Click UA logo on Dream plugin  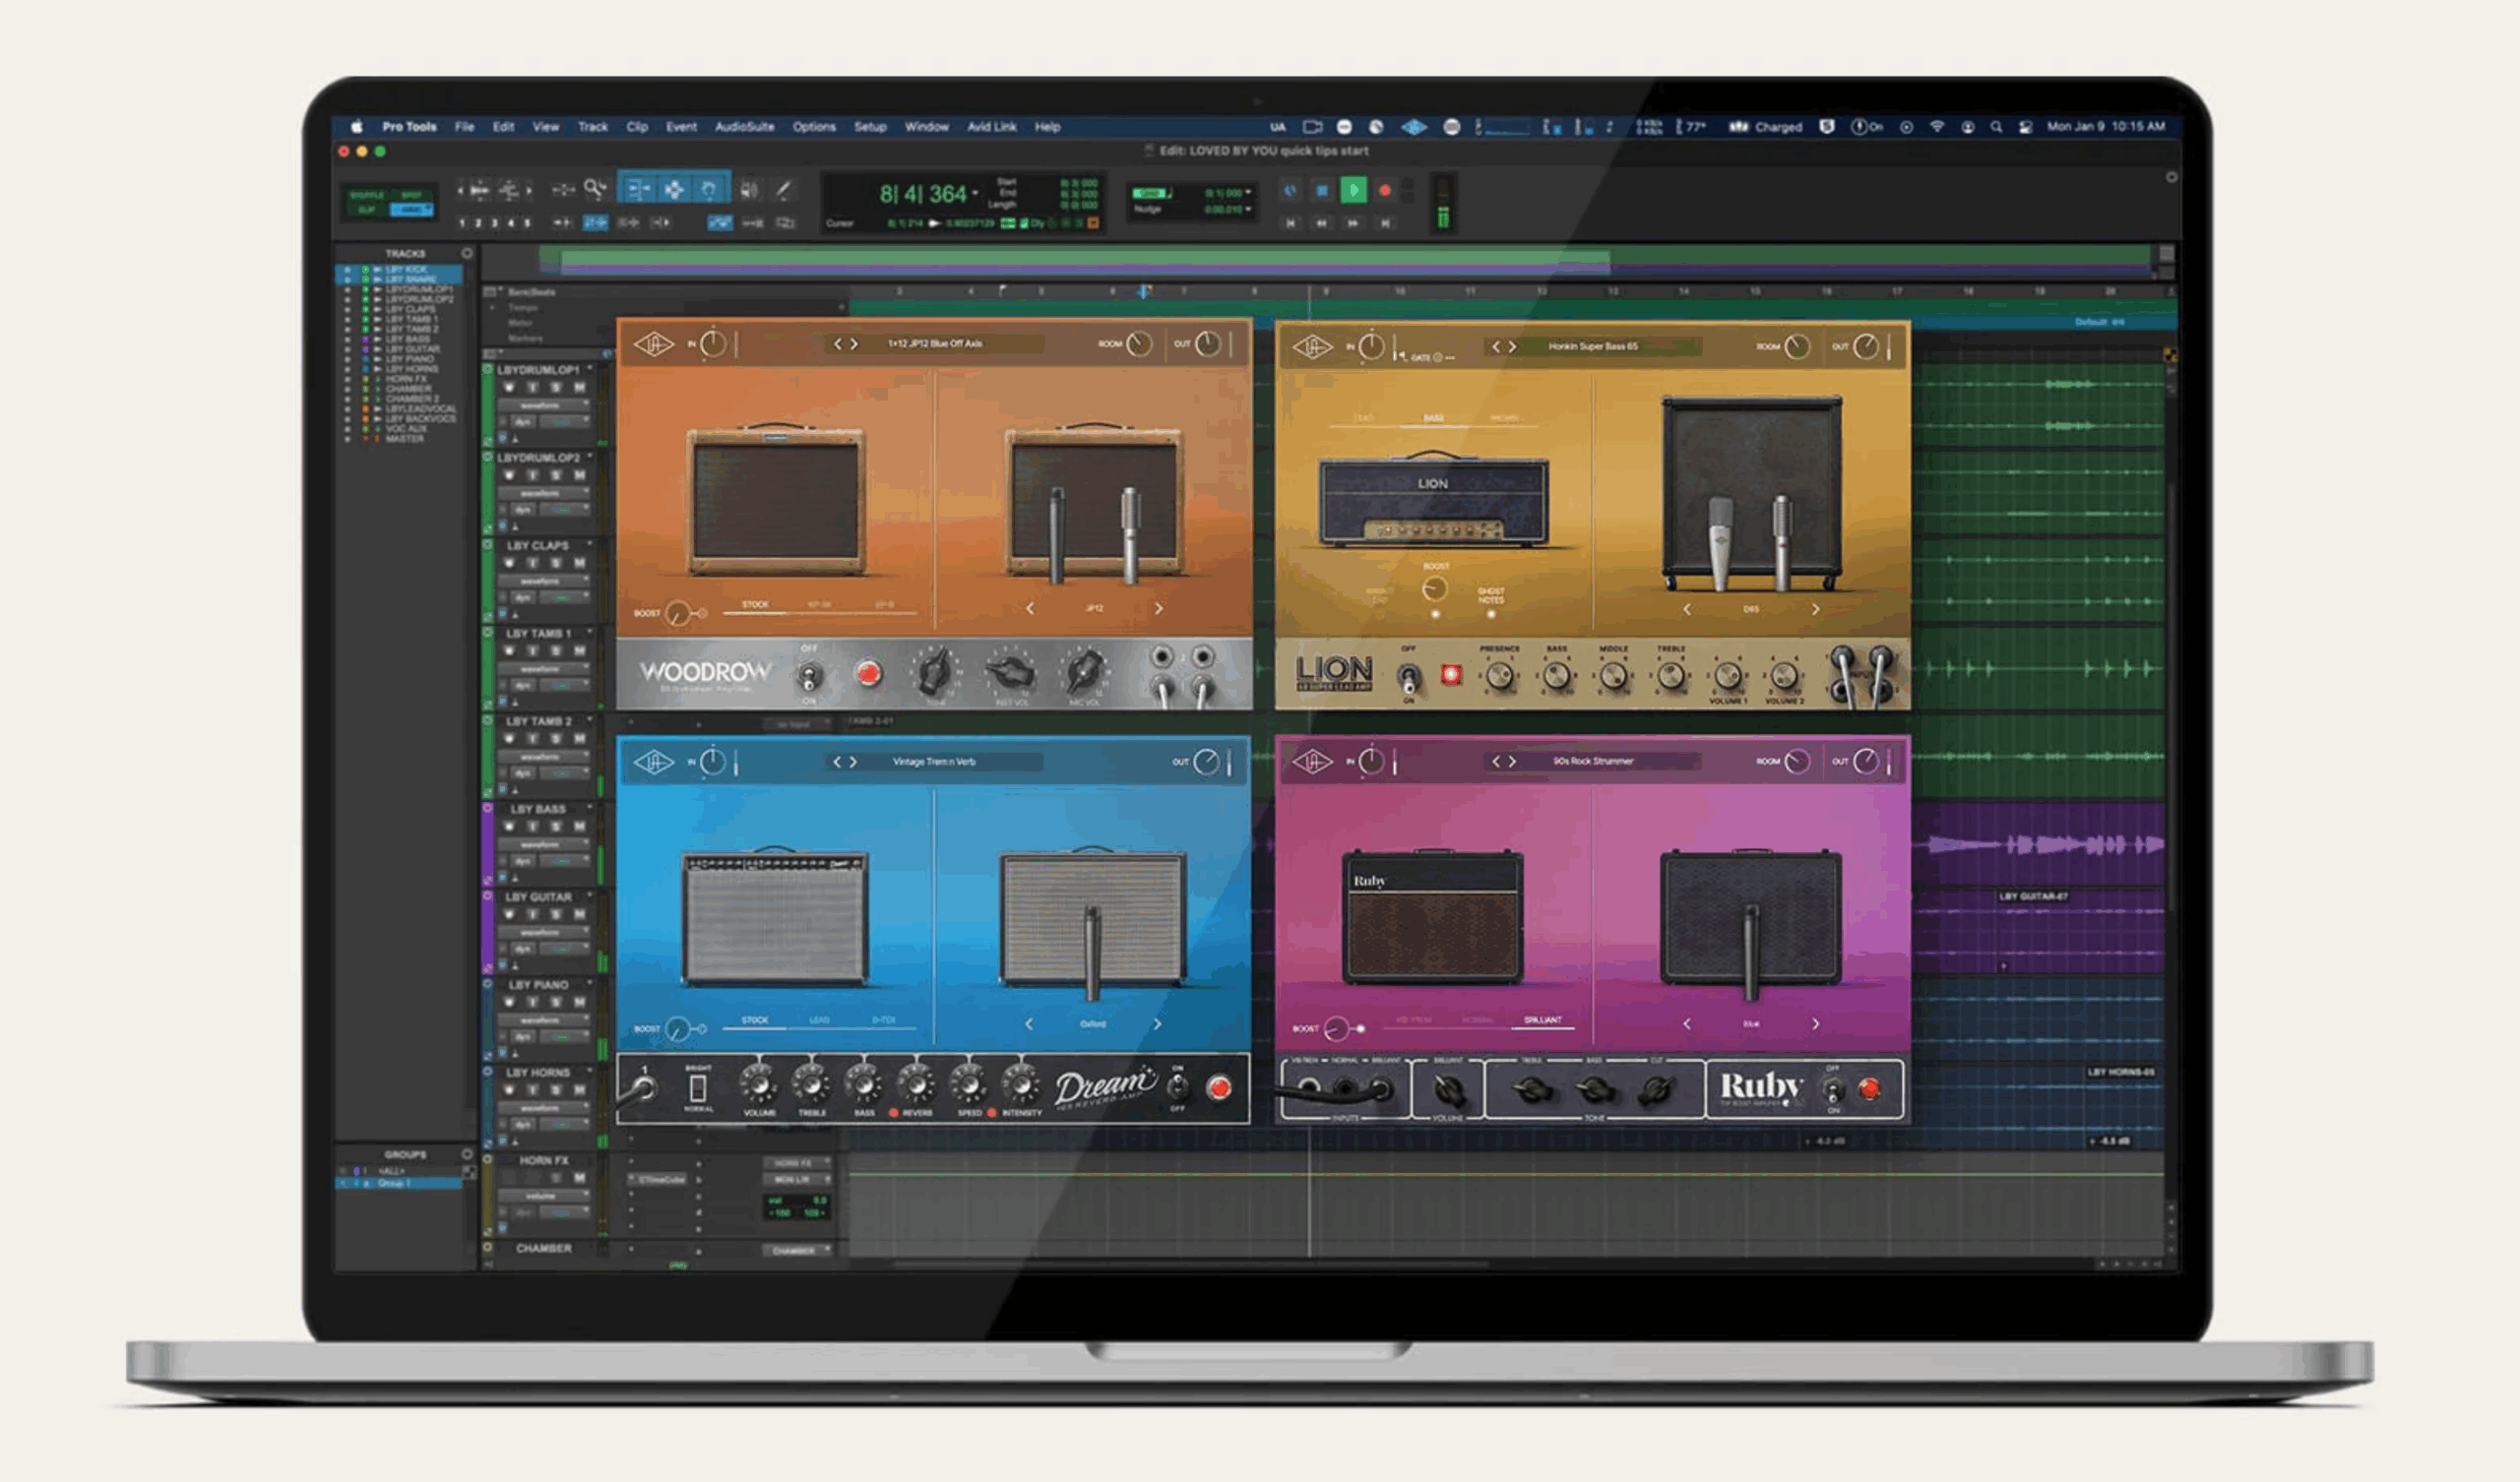pos(653,762)
